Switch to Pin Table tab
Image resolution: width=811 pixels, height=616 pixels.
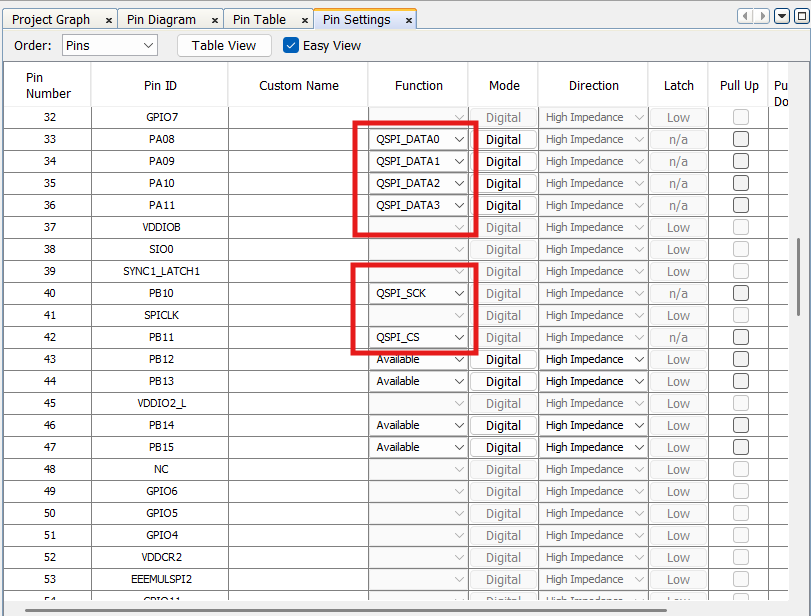tap(259, 20)
